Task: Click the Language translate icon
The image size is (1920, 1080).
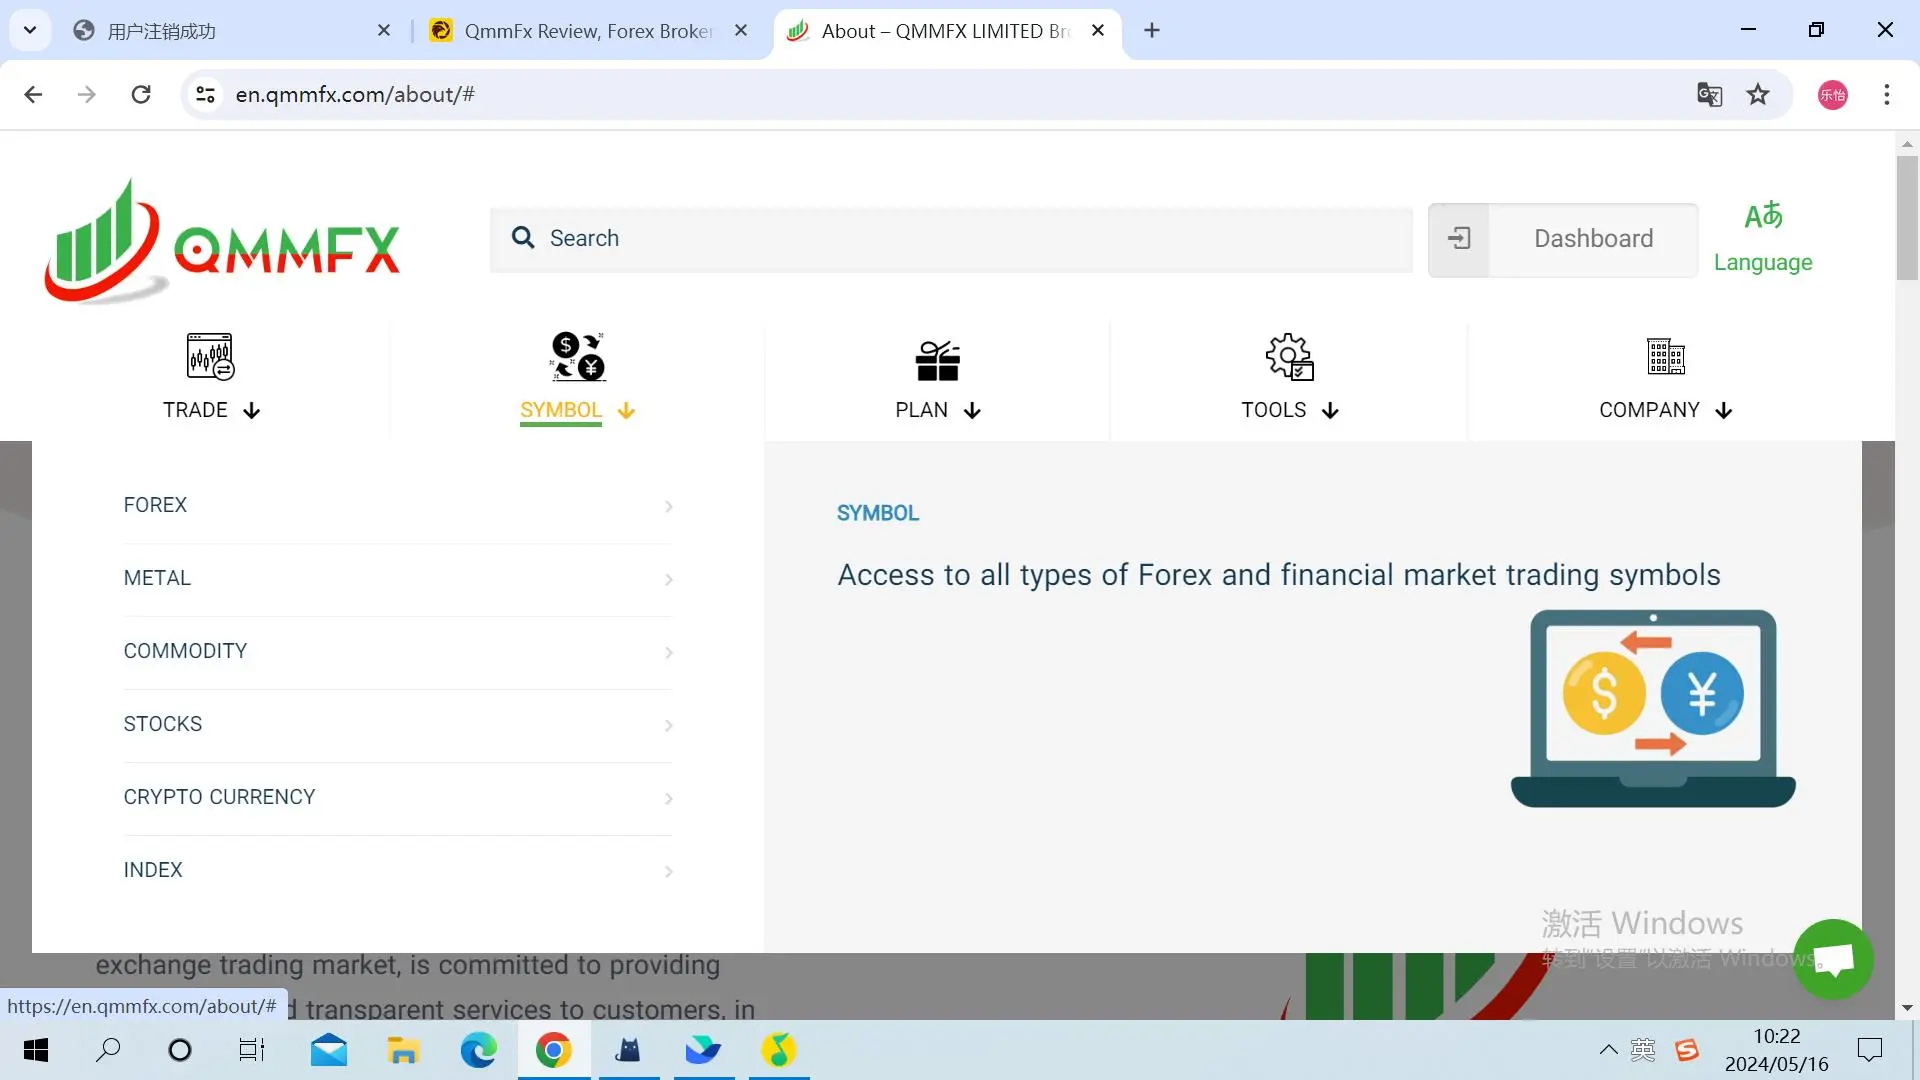Action: [1763, 216]
